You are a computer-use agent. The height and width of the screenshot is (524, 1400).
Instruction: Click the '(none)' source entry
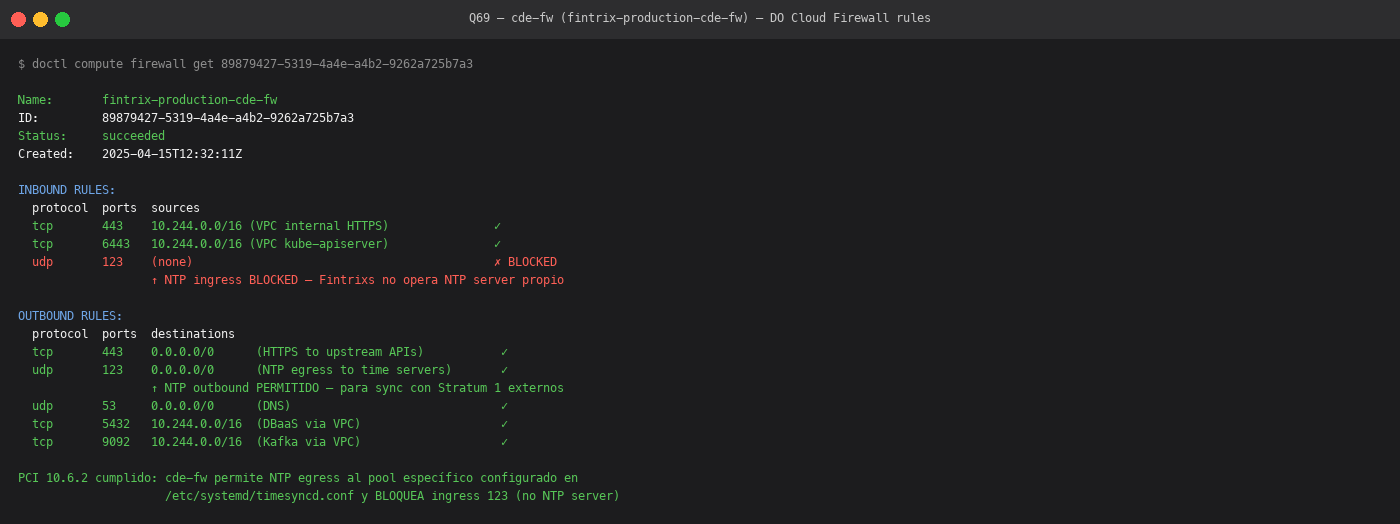pyautogui.click(x=172, y=262)
